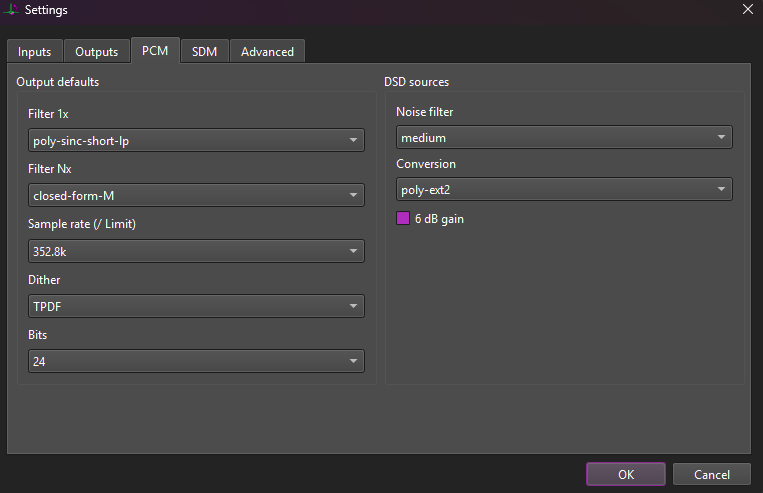
Task: Open the Sample rate 352.8k dropdown
Action: [196, 251]
